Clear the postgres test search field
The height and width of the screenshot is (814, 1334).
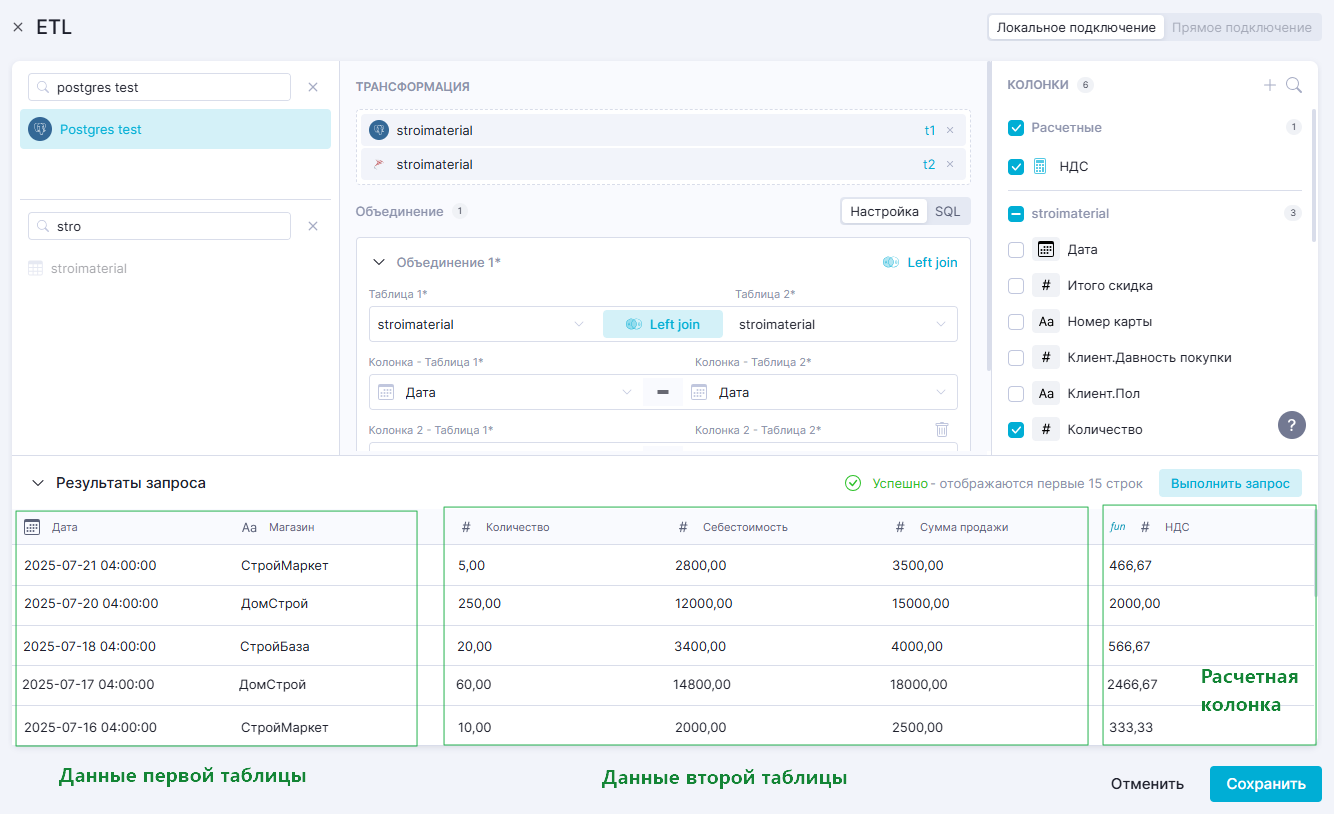(x=313, y=87)
